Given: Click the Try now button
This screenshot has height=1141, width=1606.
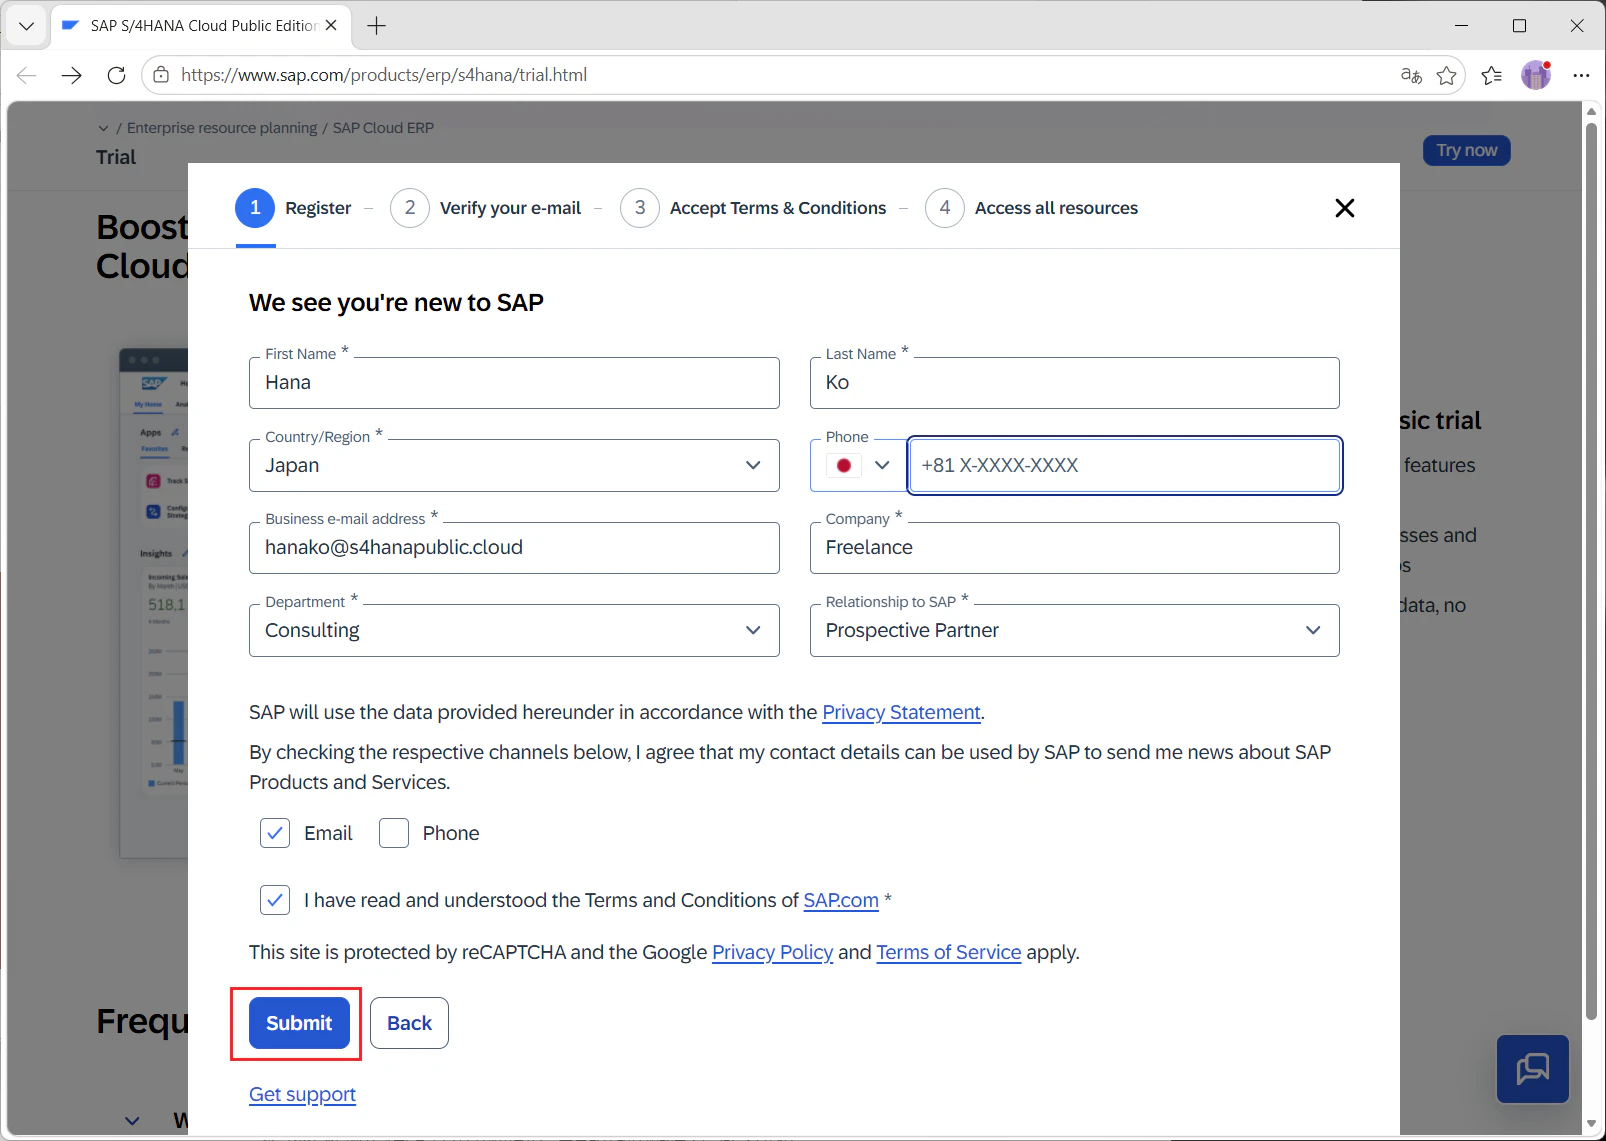Looking at the screenshot, I should click(x=1467, y=150).
